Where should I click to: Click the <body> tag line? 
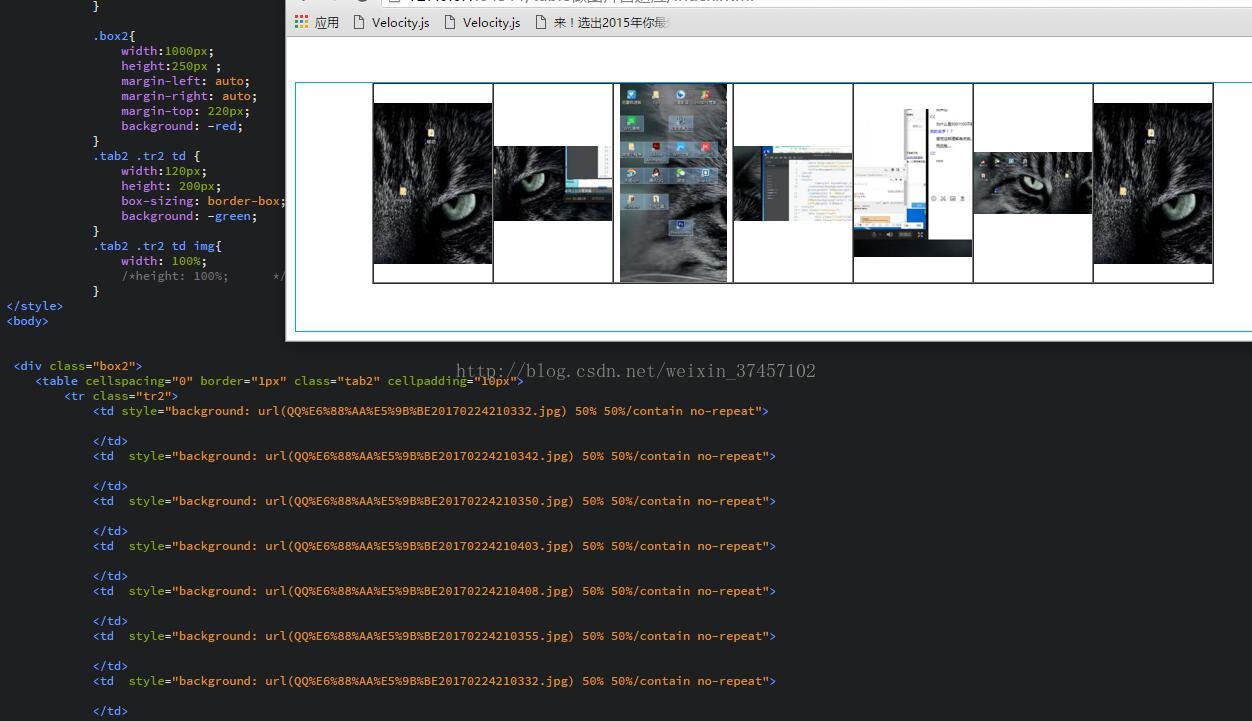[x=28, y=321]
